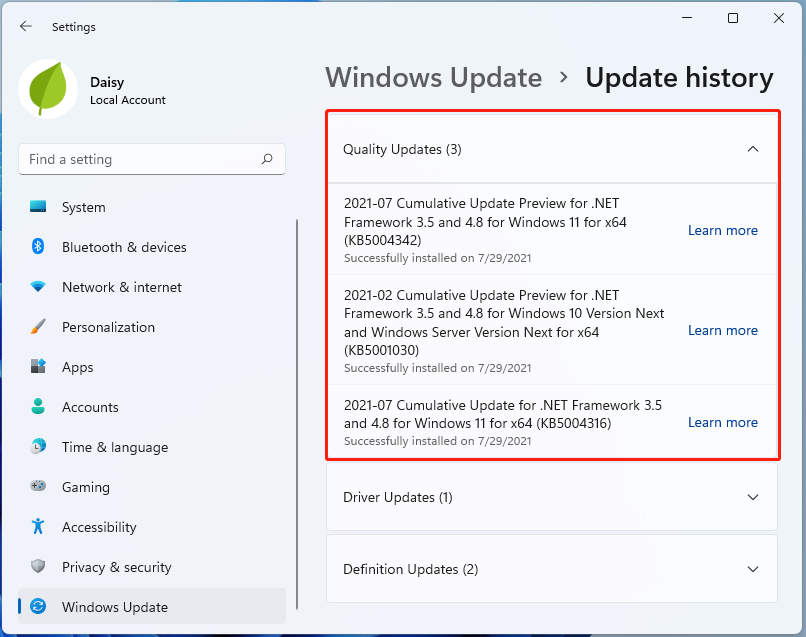Click the KB5004316 update title
Image resolution: width=806 pixels, height=637 pixels.
(x=503, y=414)
